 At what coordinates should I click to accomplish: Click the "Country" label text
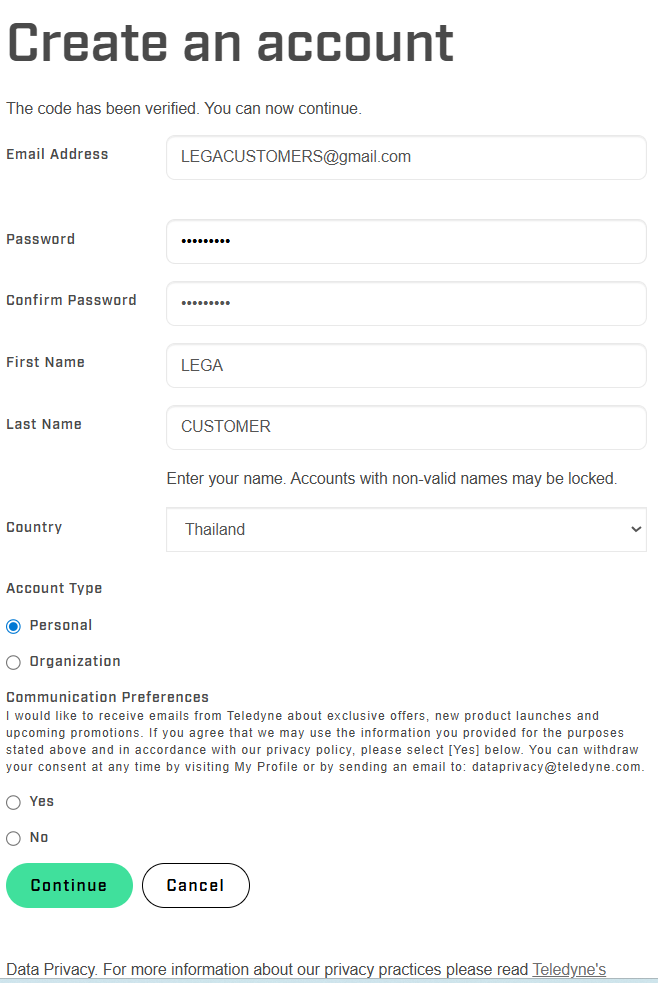coord(34,527)
